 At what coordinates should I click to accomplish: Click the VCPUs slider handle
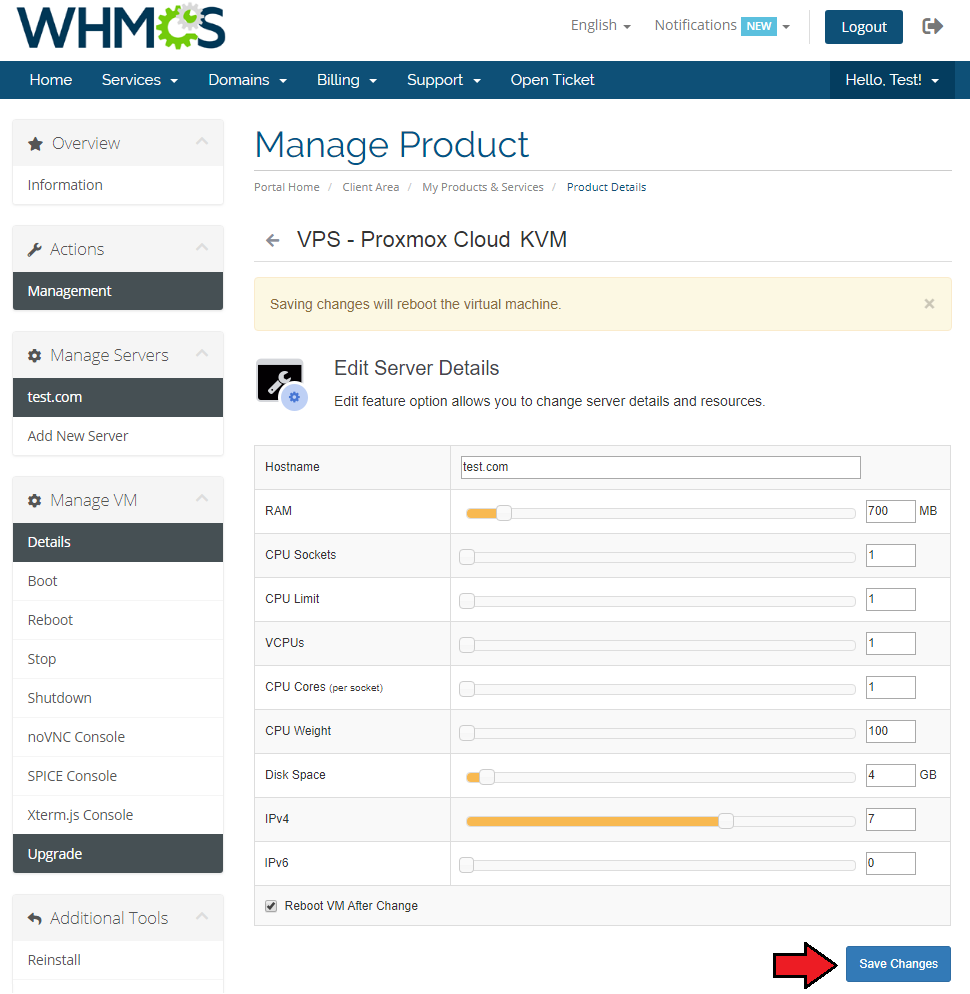click(467, 645)
